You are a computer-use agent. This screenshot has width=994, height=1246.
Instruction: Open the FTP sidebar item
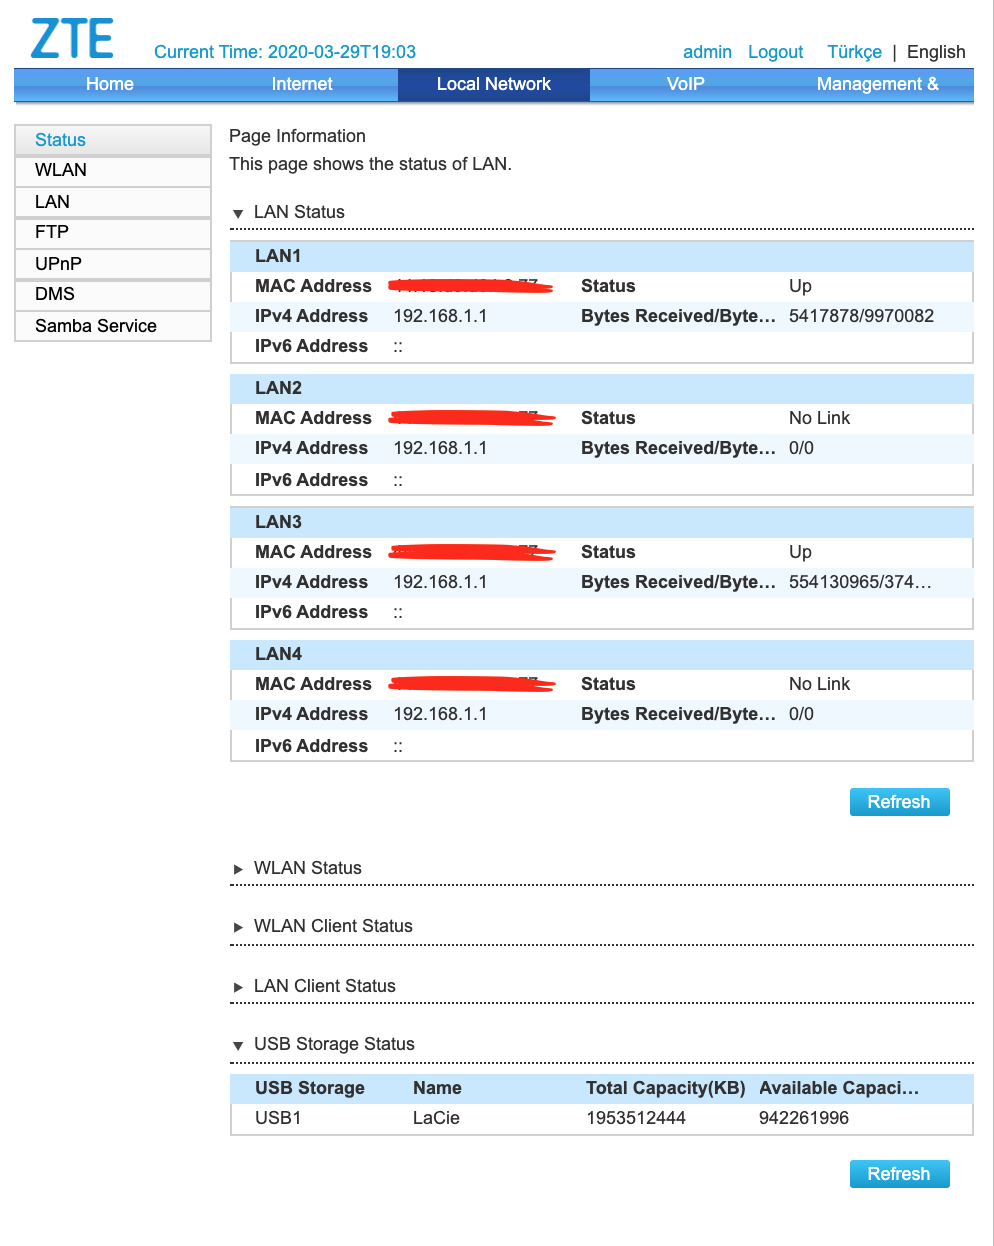(x=113, y=232)
